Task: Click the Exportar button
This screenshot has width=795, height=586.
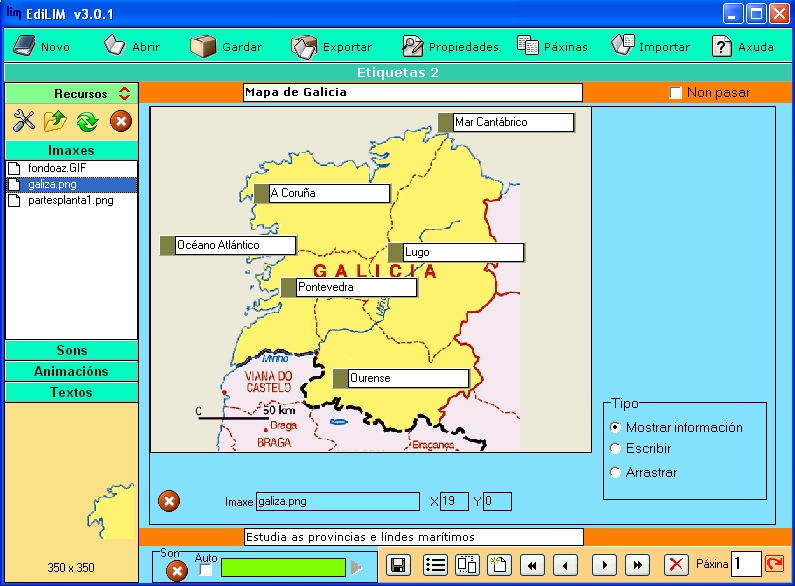Action: pos(332,46)
